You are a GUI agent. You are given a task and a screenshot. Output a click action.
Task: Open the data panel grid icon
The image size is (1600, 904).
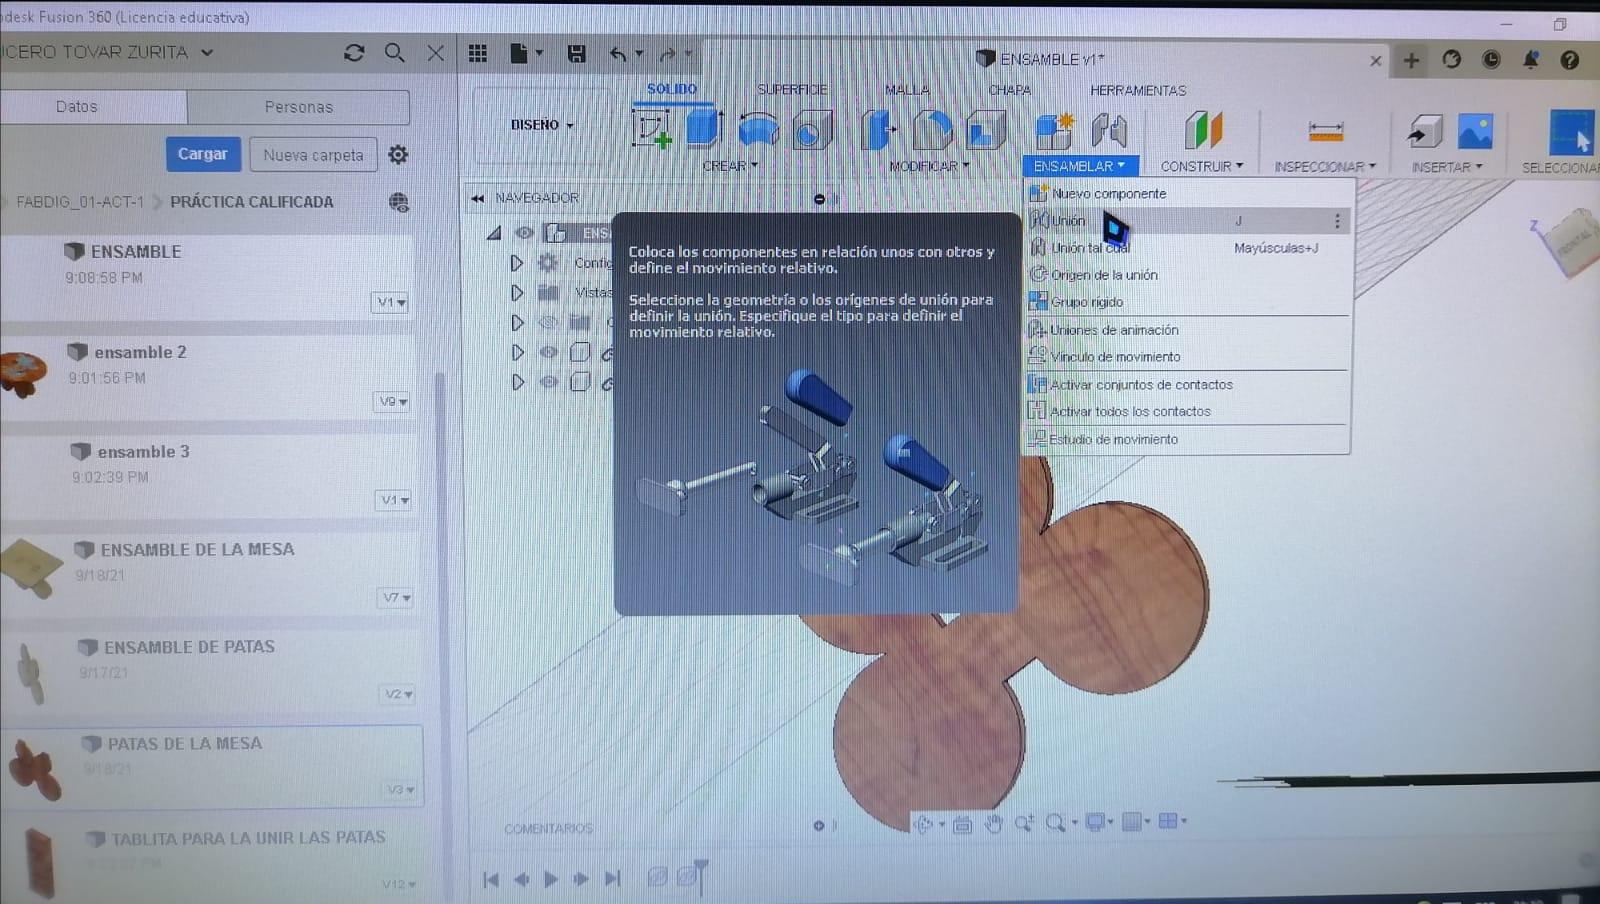coord(478,53)
